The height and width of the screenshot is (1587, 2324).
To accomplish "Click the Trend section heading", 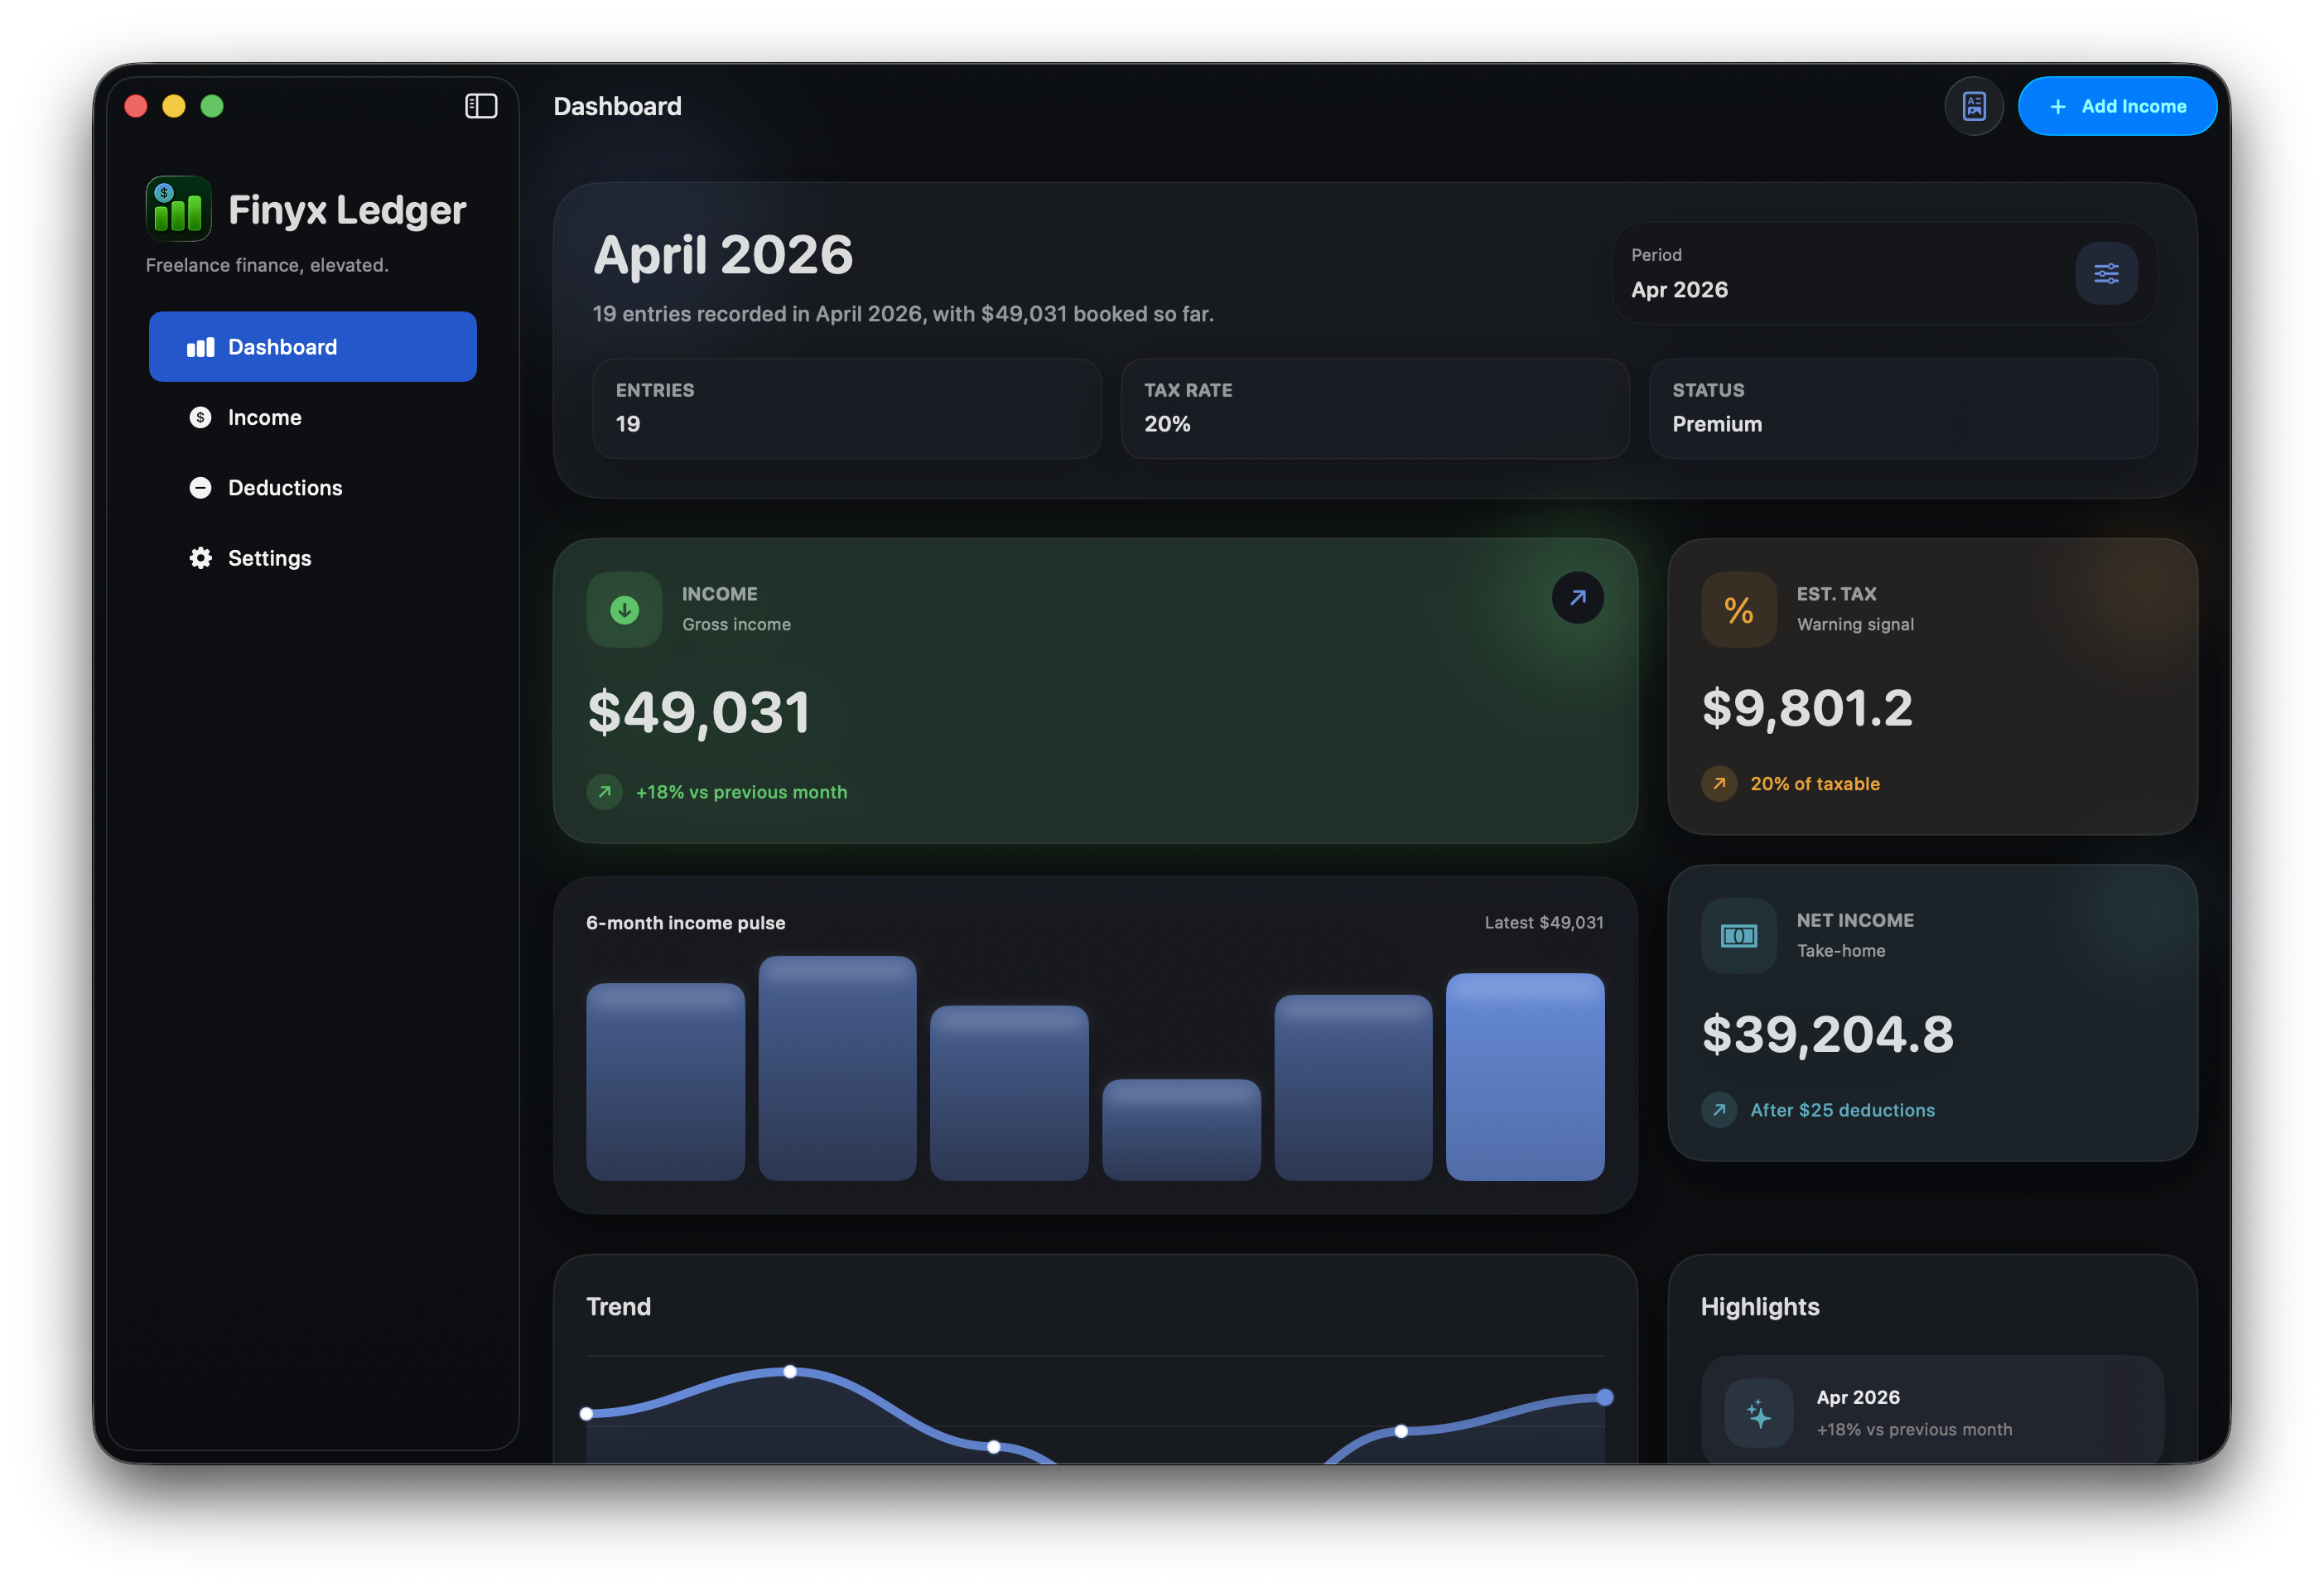I will [x=618, y=1307].
